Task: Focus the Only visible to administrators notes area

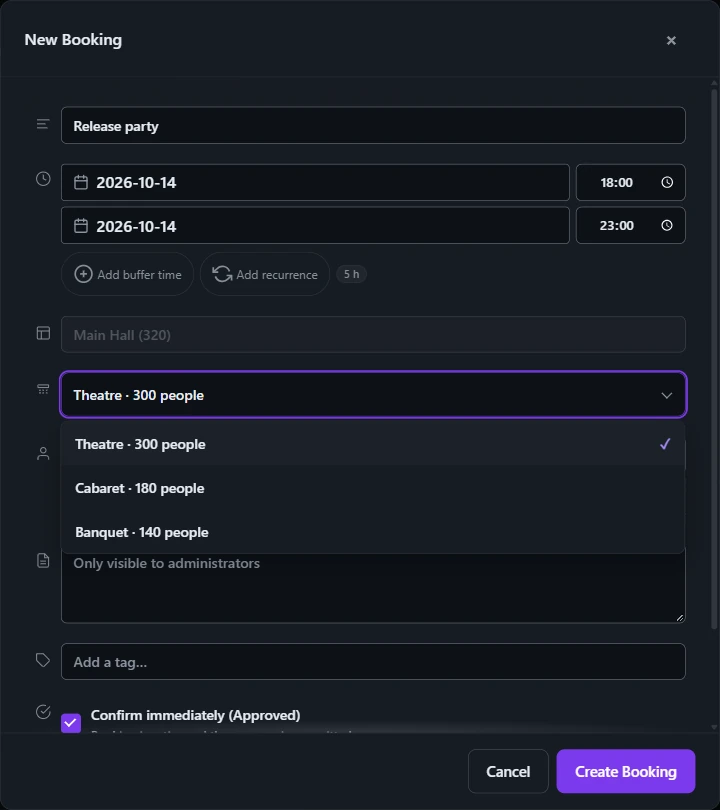Action: [373, 587]
